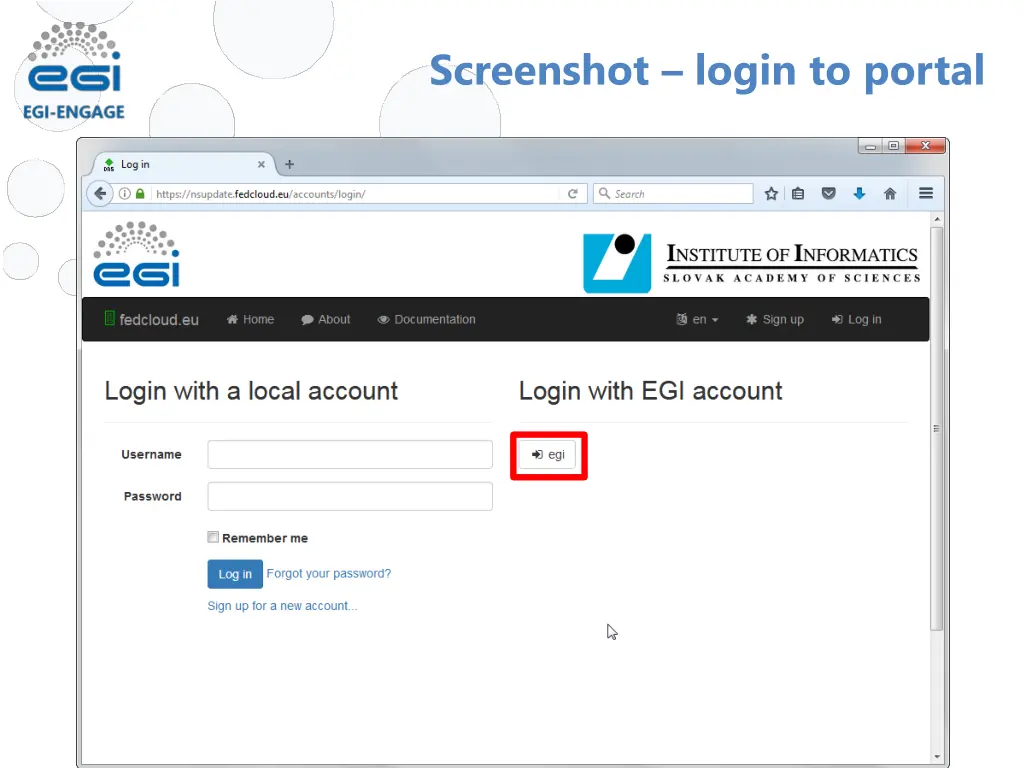1024x768 pixels.
Task: Follow Sign up for a new account link
Action: [282, 606]
